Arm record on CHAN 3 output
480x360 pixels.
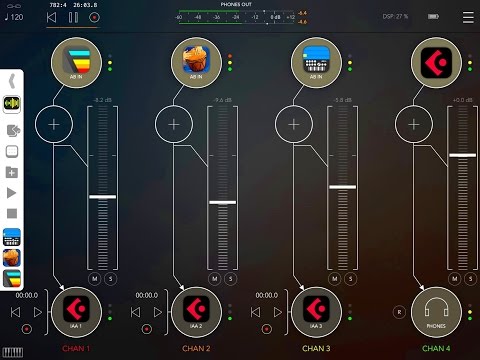point(267,329)
